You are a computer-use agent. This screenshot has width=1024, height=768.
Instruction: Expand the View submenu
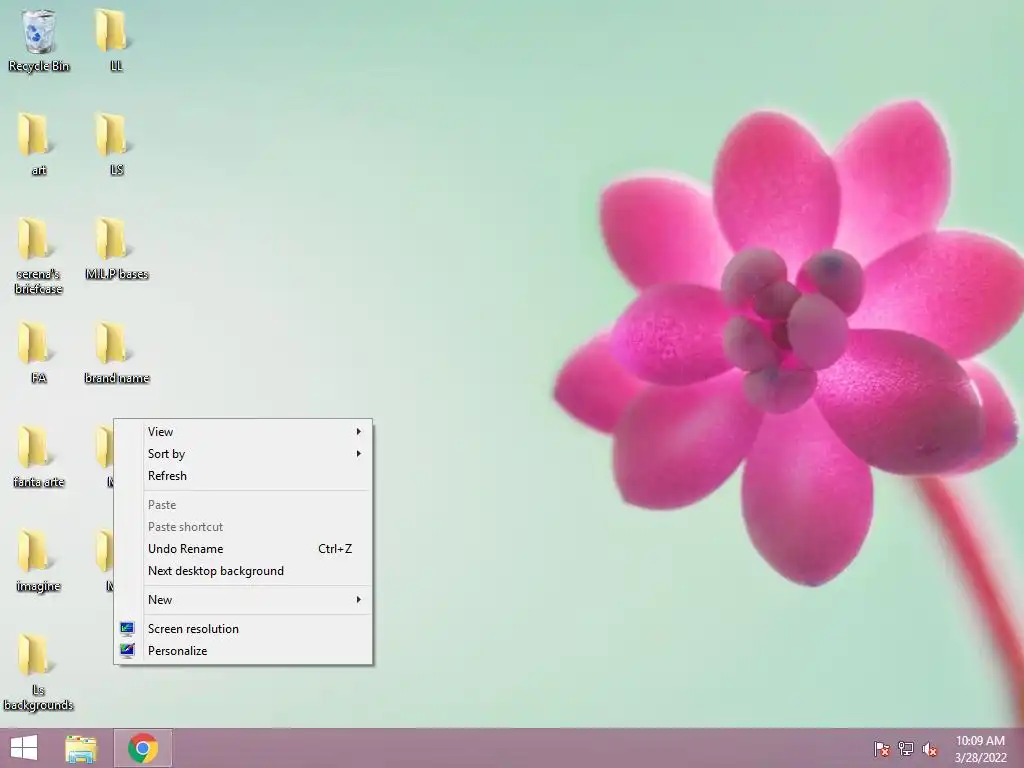click(x=243, y=432)
